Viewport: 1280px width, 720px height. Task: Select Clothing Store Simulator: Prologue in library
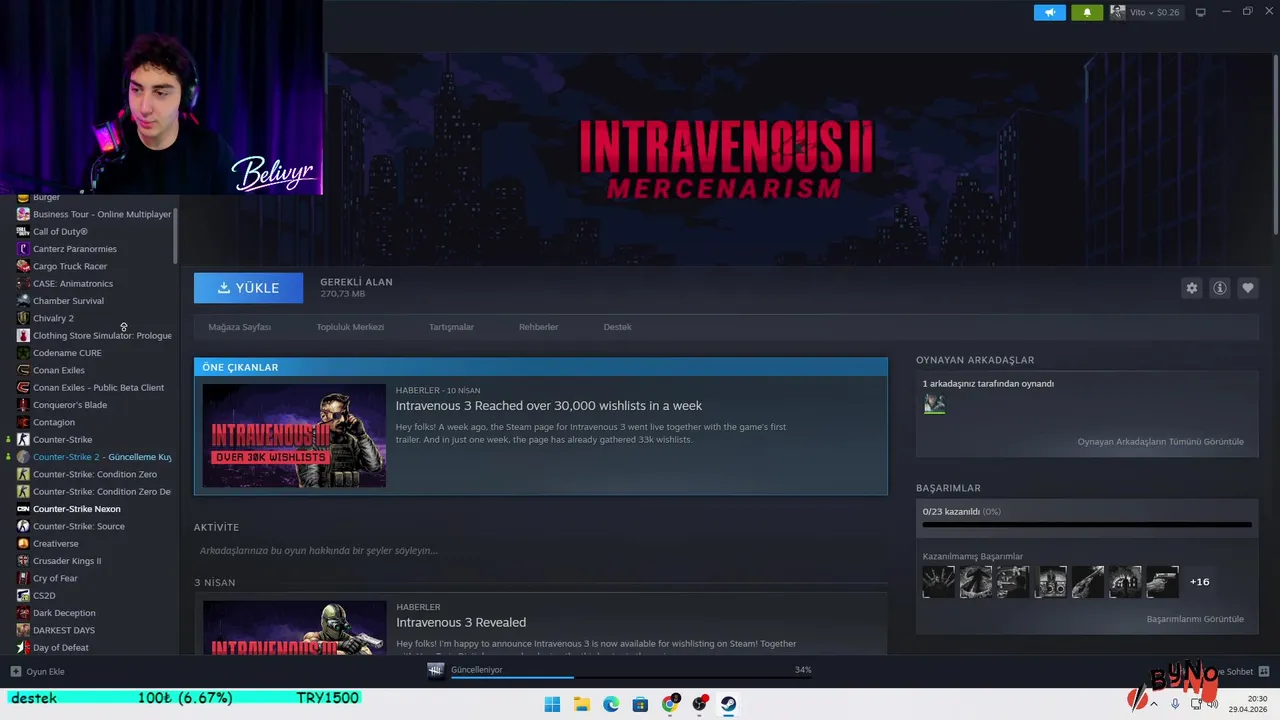point(94,336)
